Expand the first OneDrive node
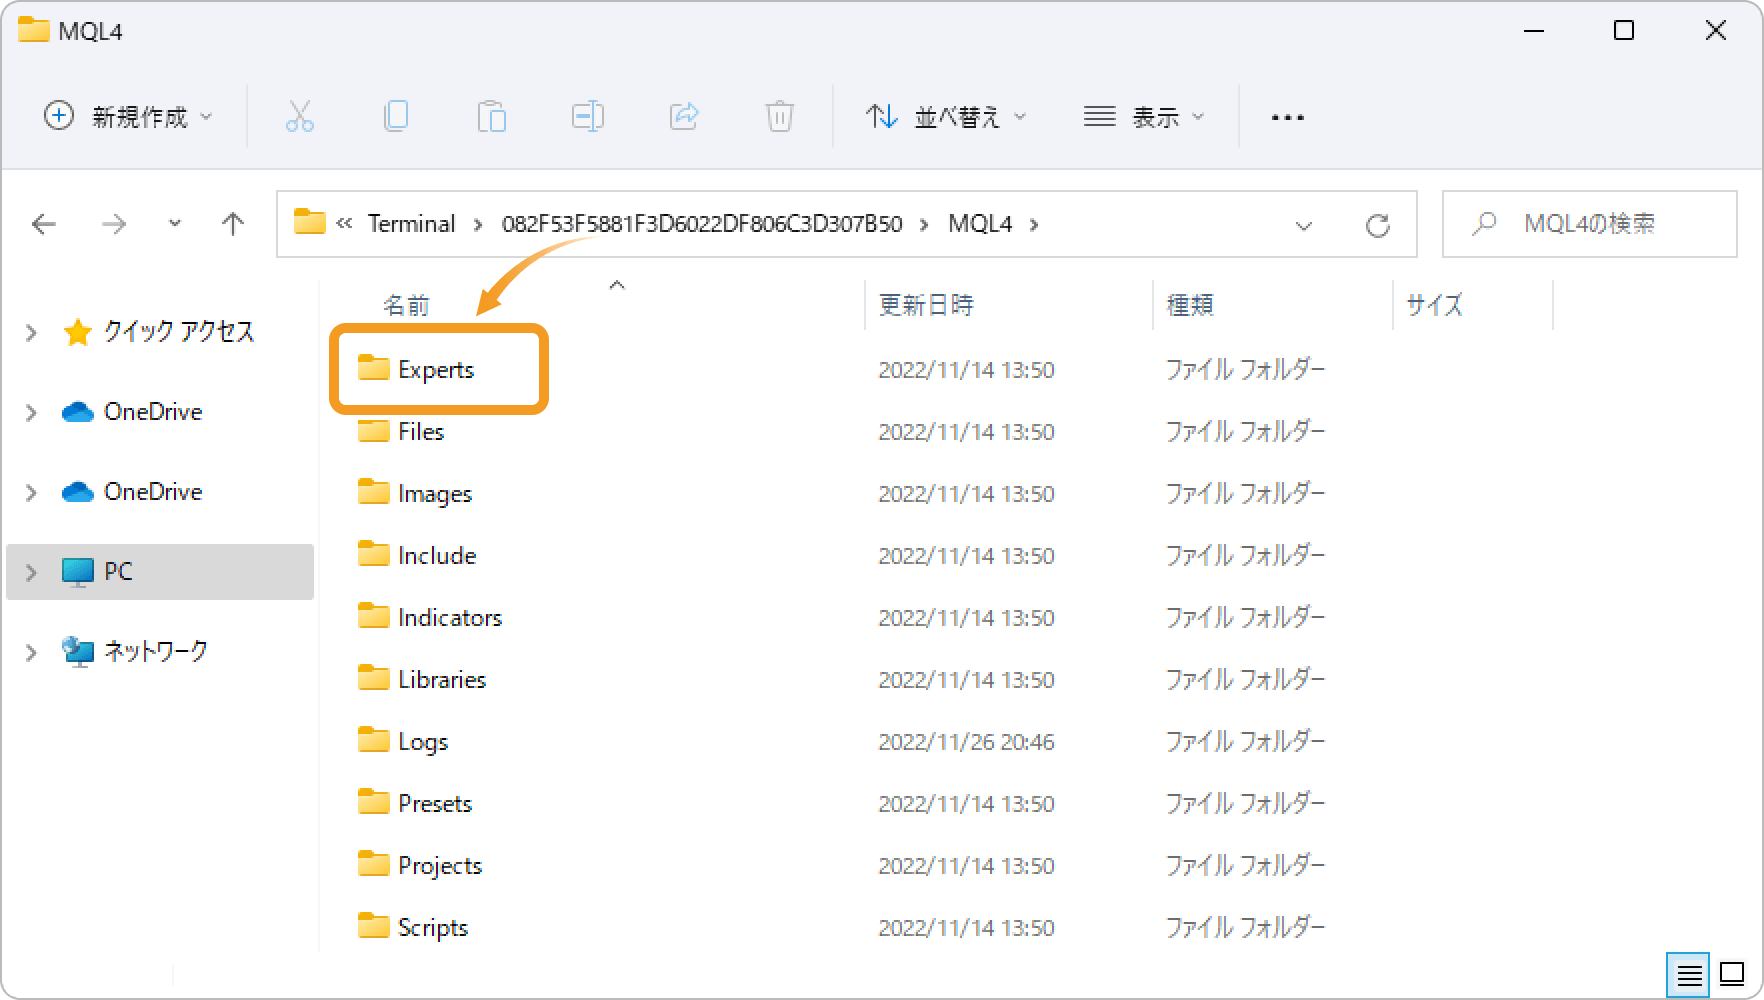The image size is (1764, 1000). 31,412
